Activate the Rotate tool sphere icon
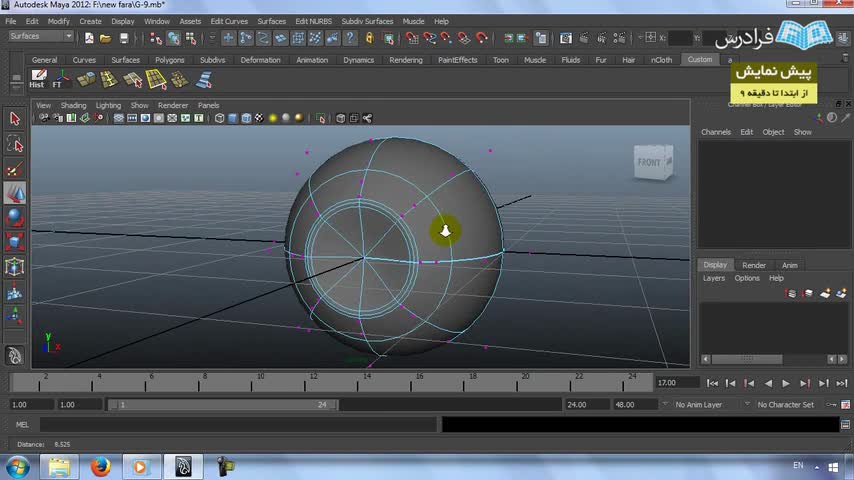 (15, 217)
